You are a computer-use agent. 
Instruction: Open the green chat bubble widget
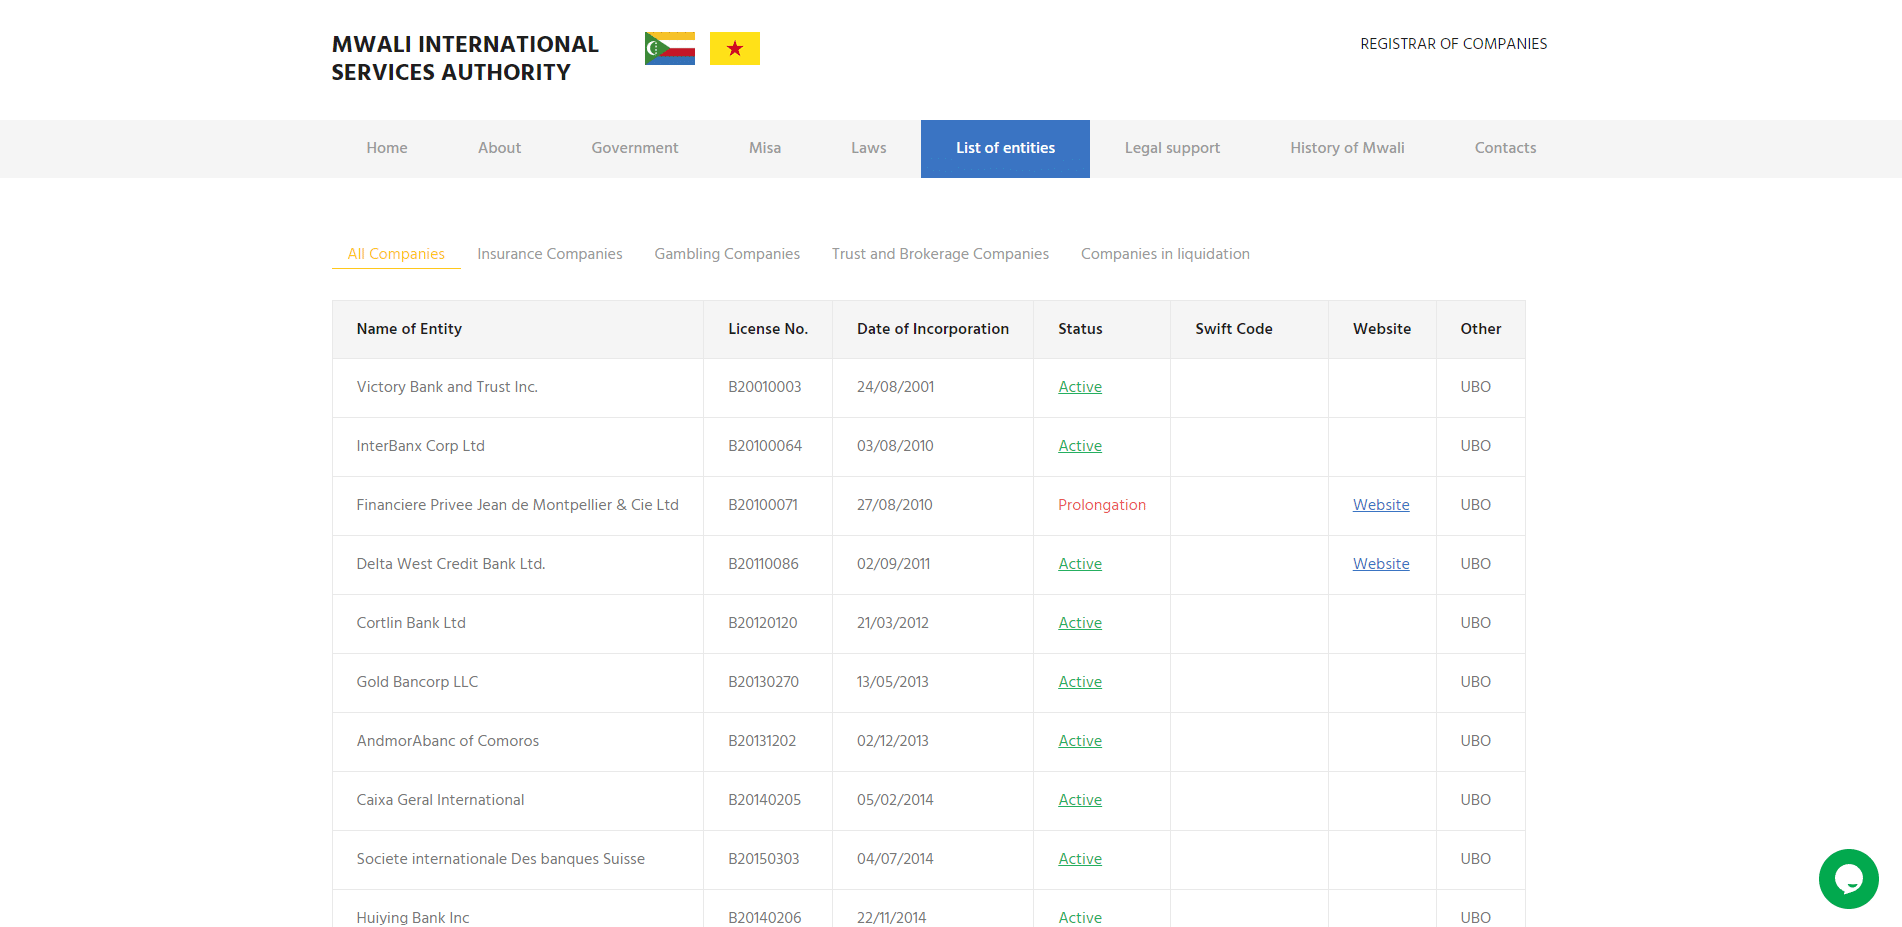click(1847, 879)
